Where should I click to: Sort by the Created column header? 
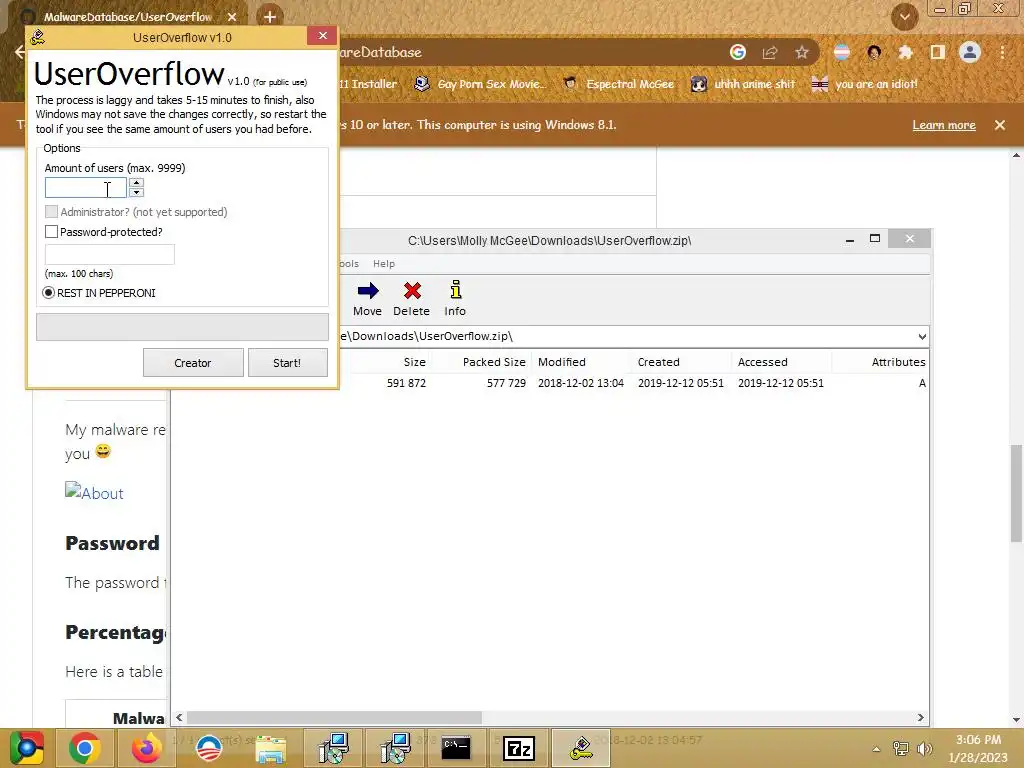click(658, 362)
